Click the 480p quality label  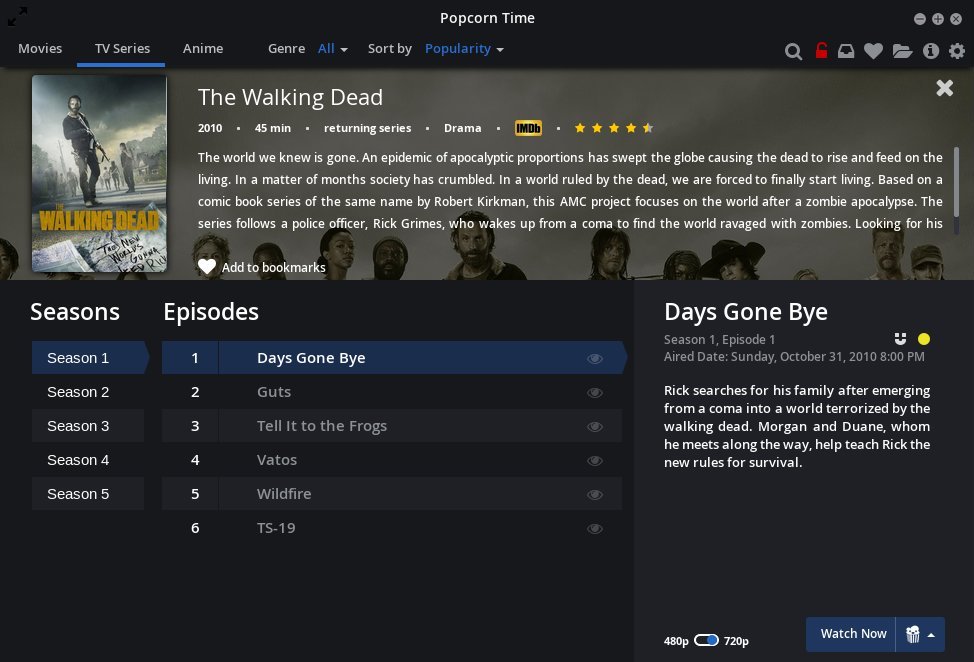[x=676, y=641]
